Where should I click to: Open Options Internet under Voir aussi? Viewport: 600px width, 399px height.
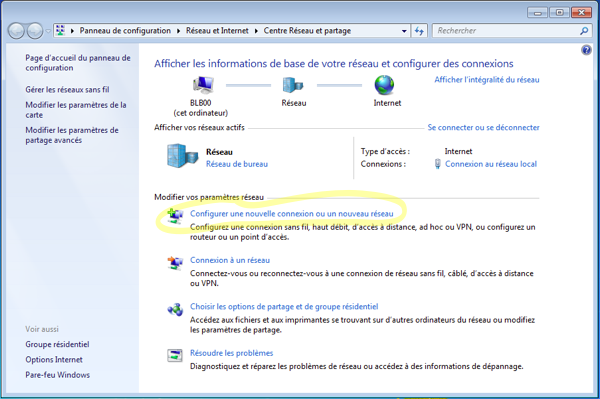[x=54, y=360]
